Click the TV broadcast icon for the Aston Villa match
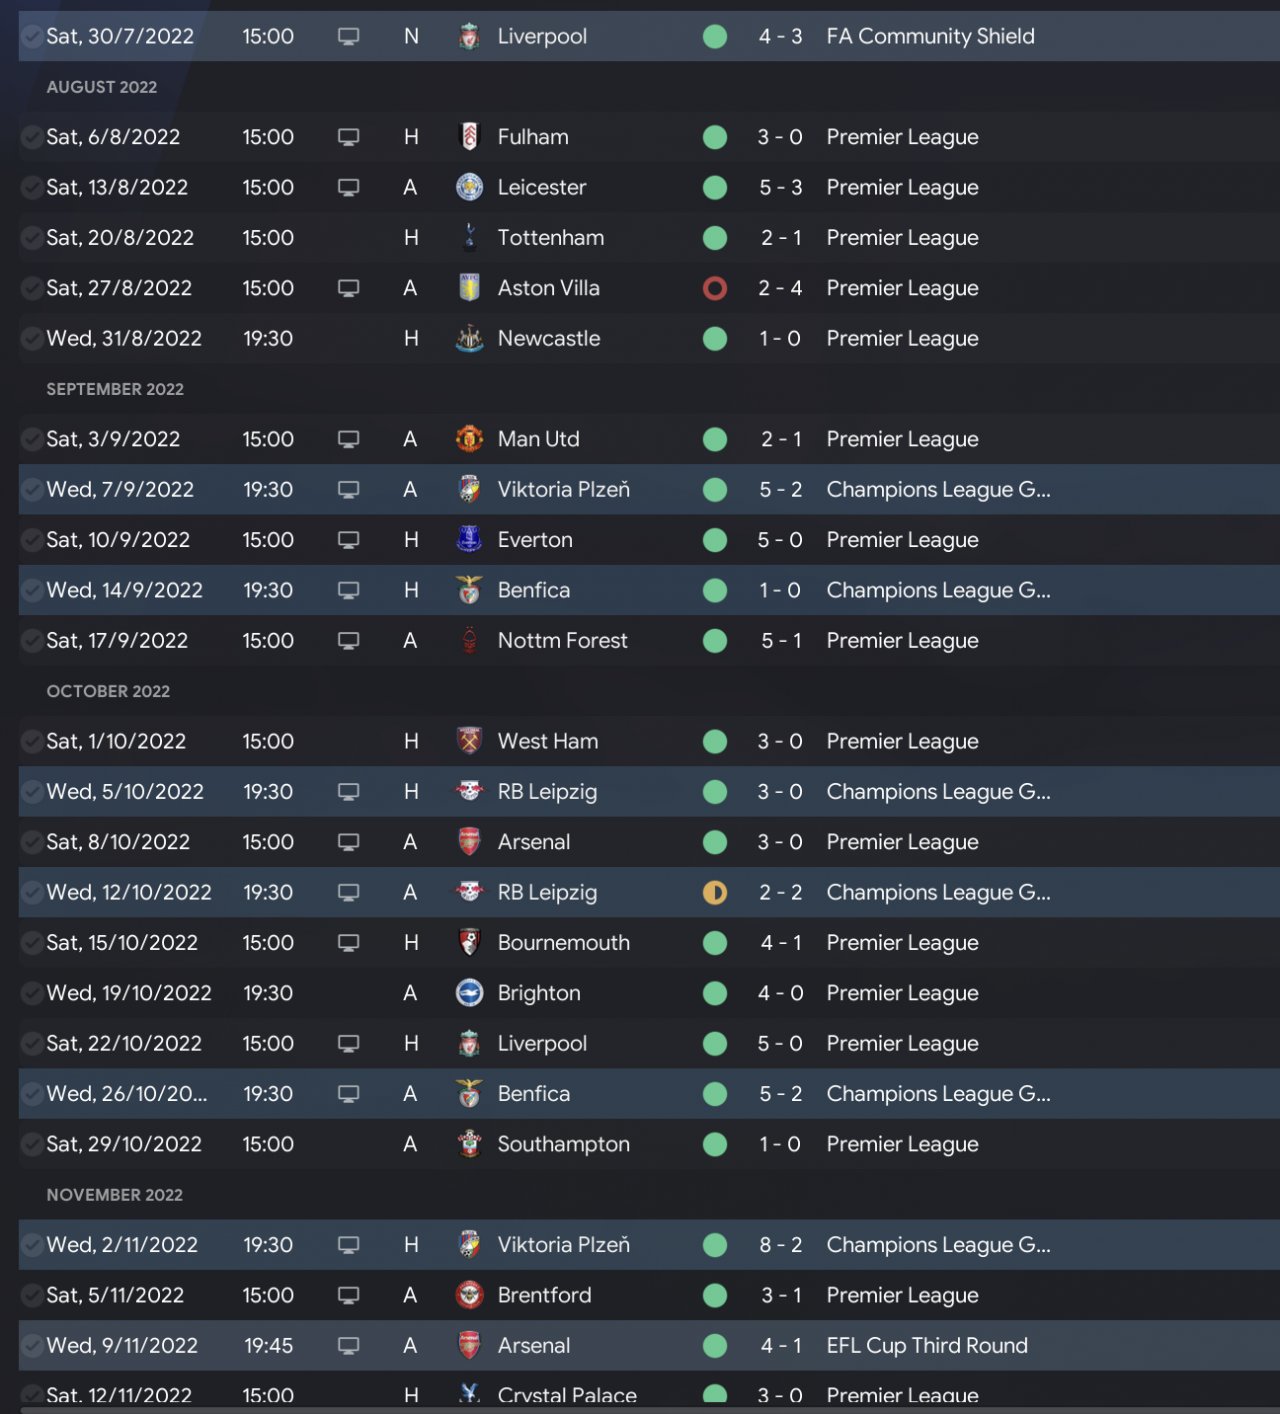Screen dimensions: 1280x1414 coord(348,288)
